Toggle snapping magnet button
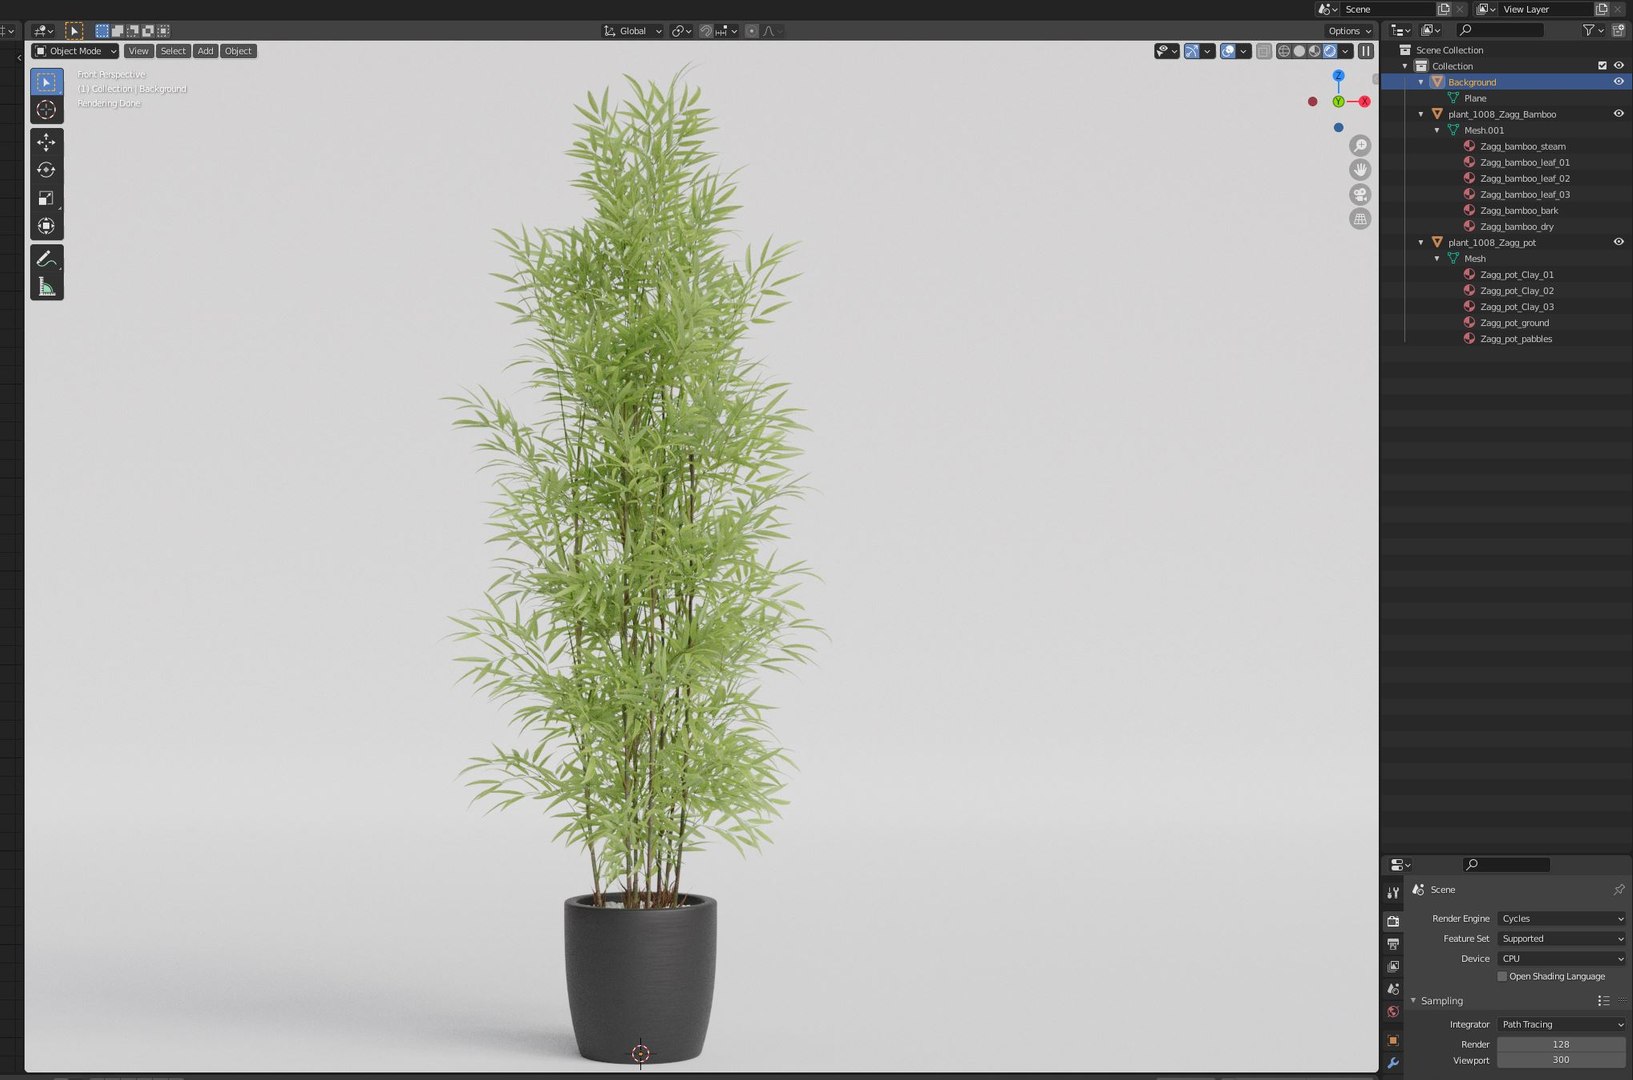Screen dimensions: 1633x1080 [x=706, y=31]
